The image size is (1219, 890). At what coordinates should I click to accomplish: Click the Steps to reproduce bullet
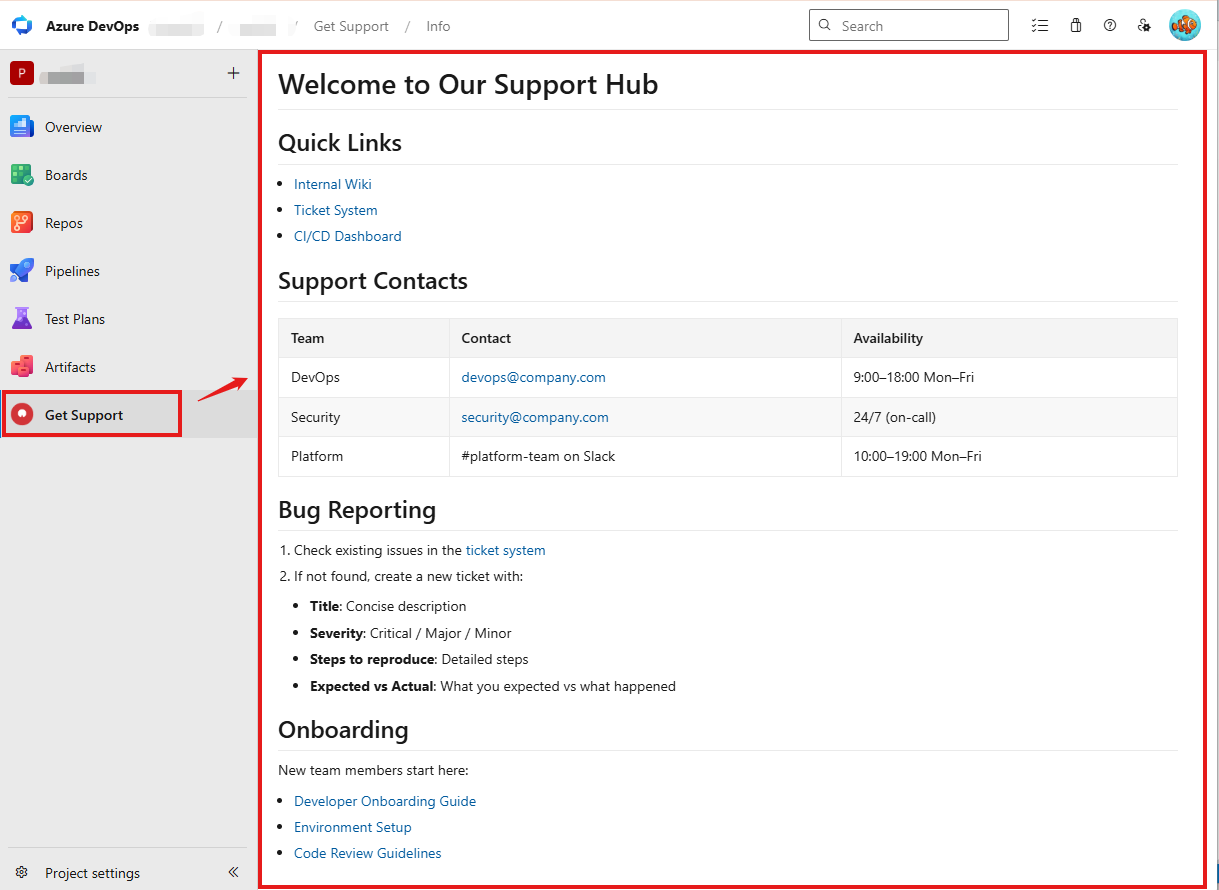coord(419,659)
